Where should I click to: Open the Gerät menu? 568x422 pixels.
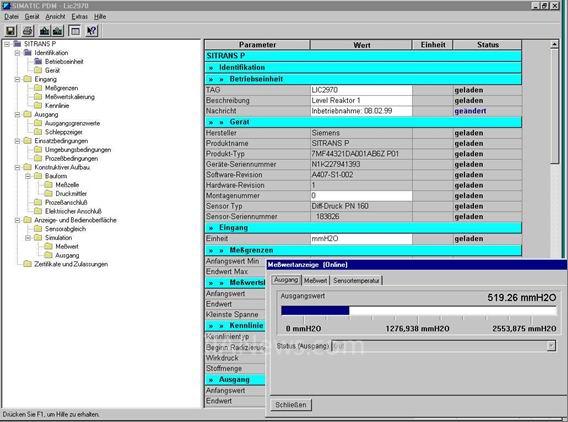(32, 16)
